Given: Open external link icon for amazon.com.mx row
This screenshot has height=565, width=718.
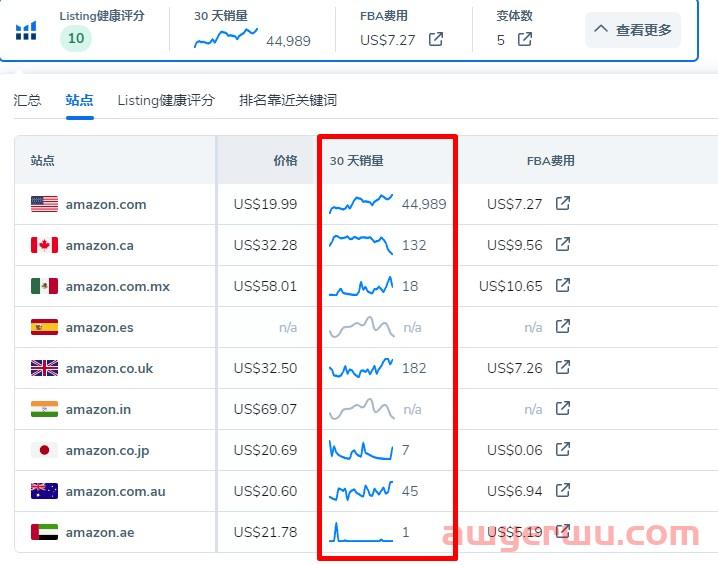Looking at the screenshot, I should [x=563, y=286].
